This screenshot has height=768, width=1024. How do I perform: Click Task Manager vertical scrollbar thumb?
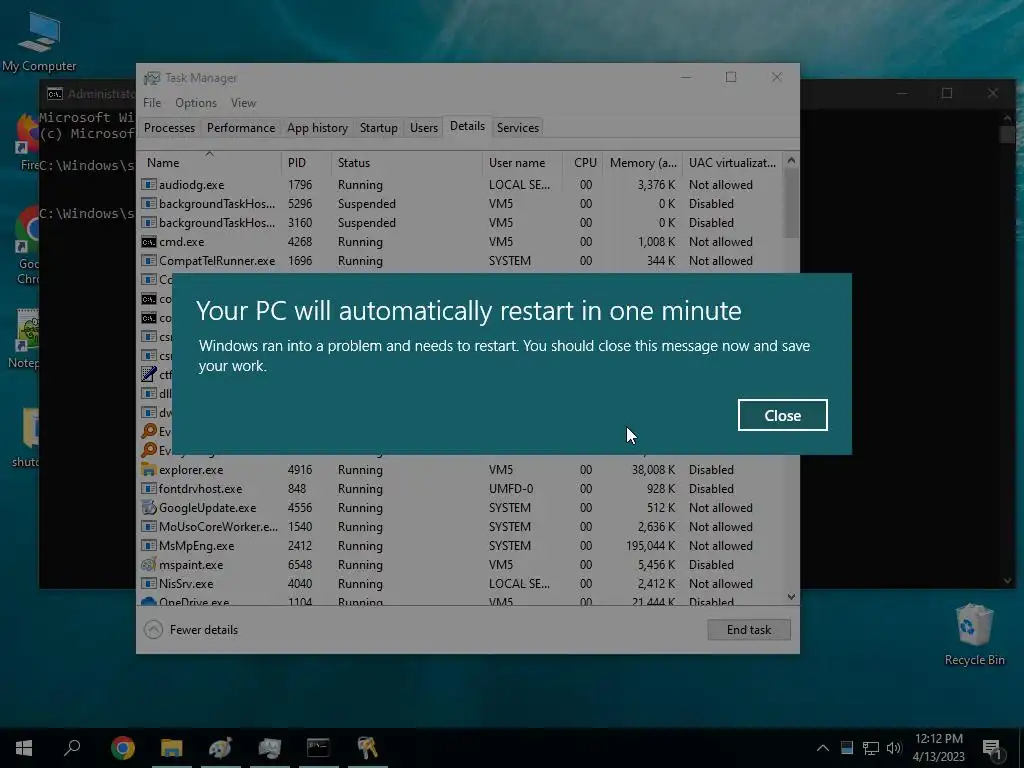click(x=791, y=204)
